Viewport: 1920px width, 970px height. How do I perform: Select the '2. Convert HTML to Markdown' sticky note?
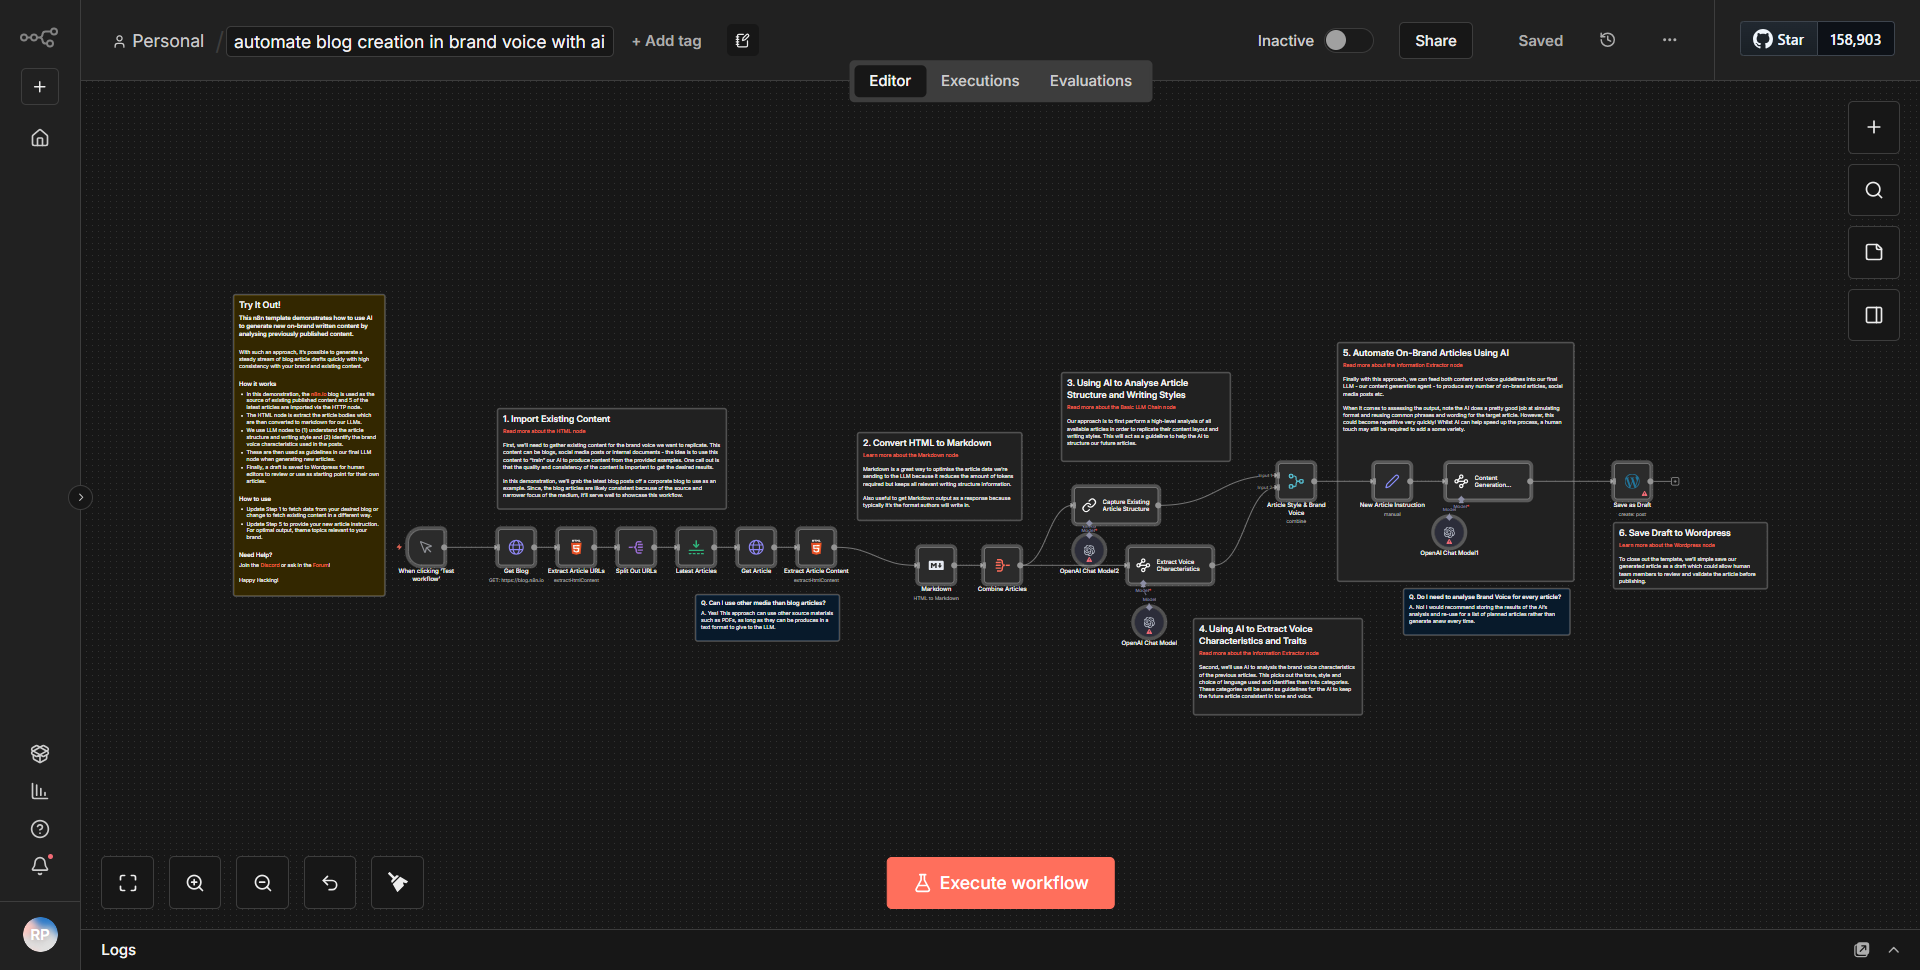tap(940, 476)
